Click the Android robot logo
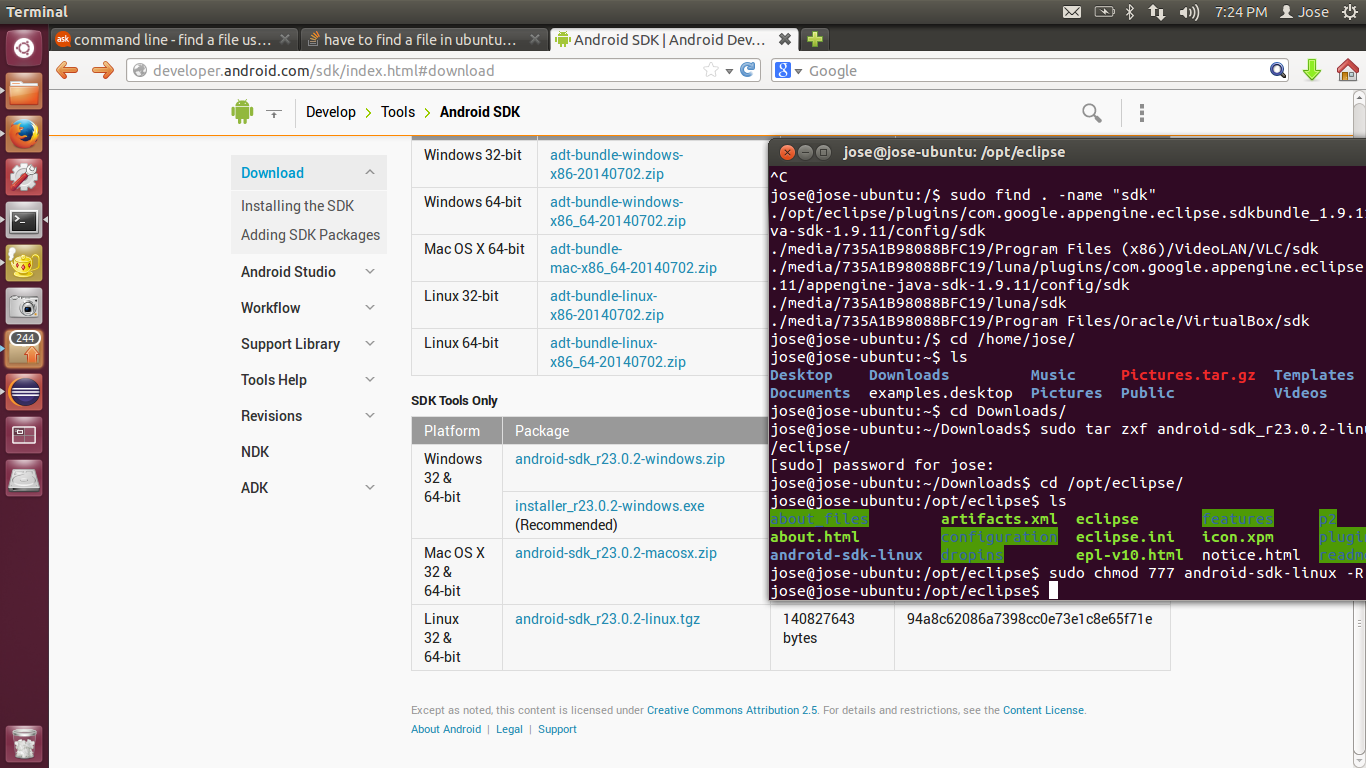 click(x=242, y=112)
